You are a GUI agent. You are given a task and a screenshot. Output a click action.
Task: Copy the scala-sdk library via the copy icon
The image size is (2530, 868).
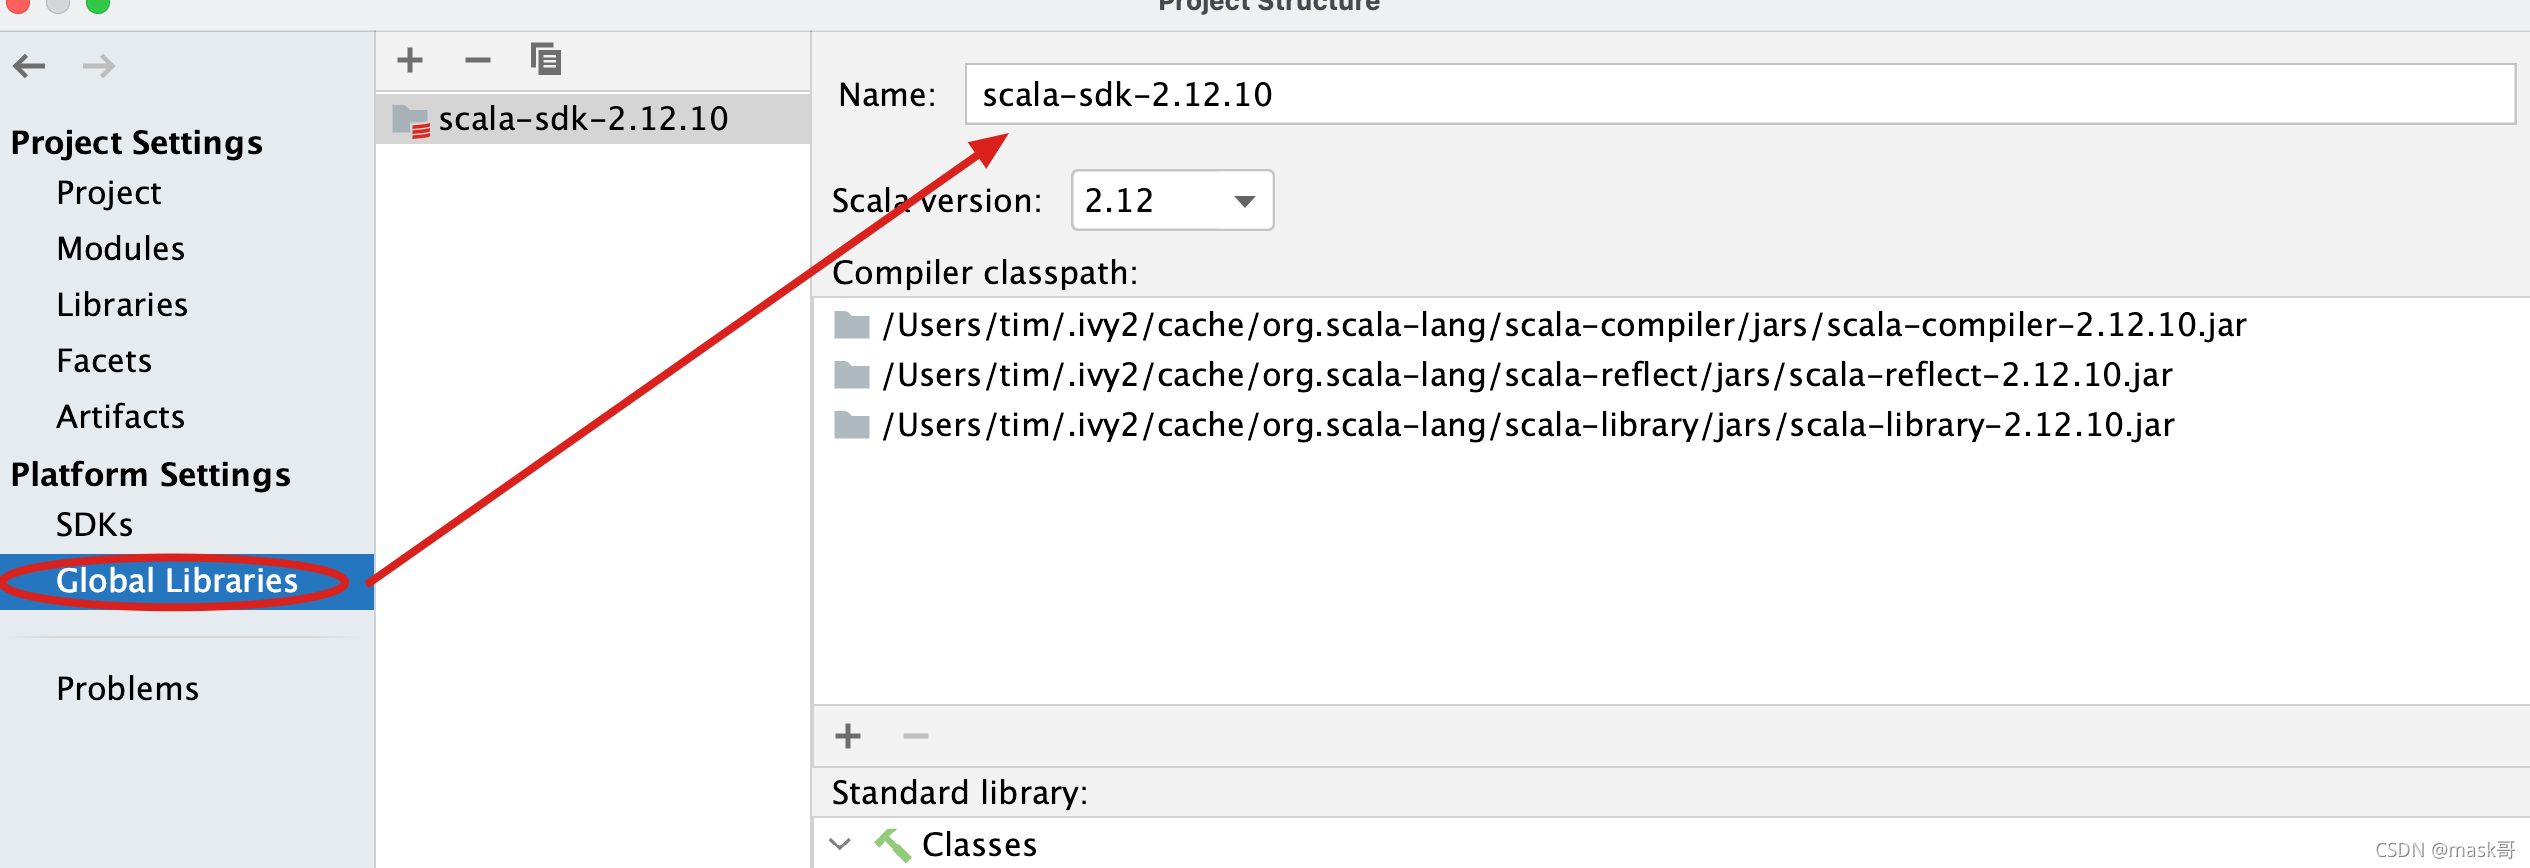pyautogui.click(x=546, y=59)
